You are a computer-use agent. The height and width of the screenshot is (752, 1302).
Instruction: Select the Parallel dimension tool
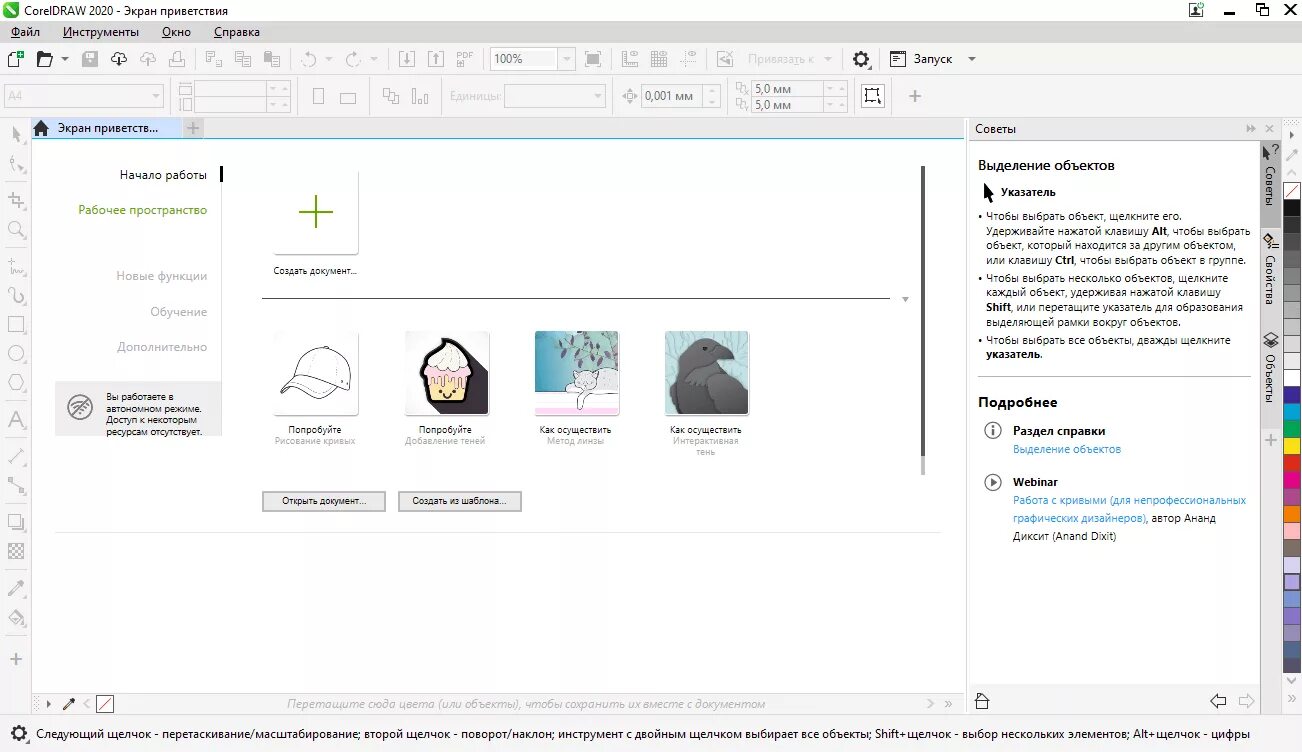(x=16, y=455)
